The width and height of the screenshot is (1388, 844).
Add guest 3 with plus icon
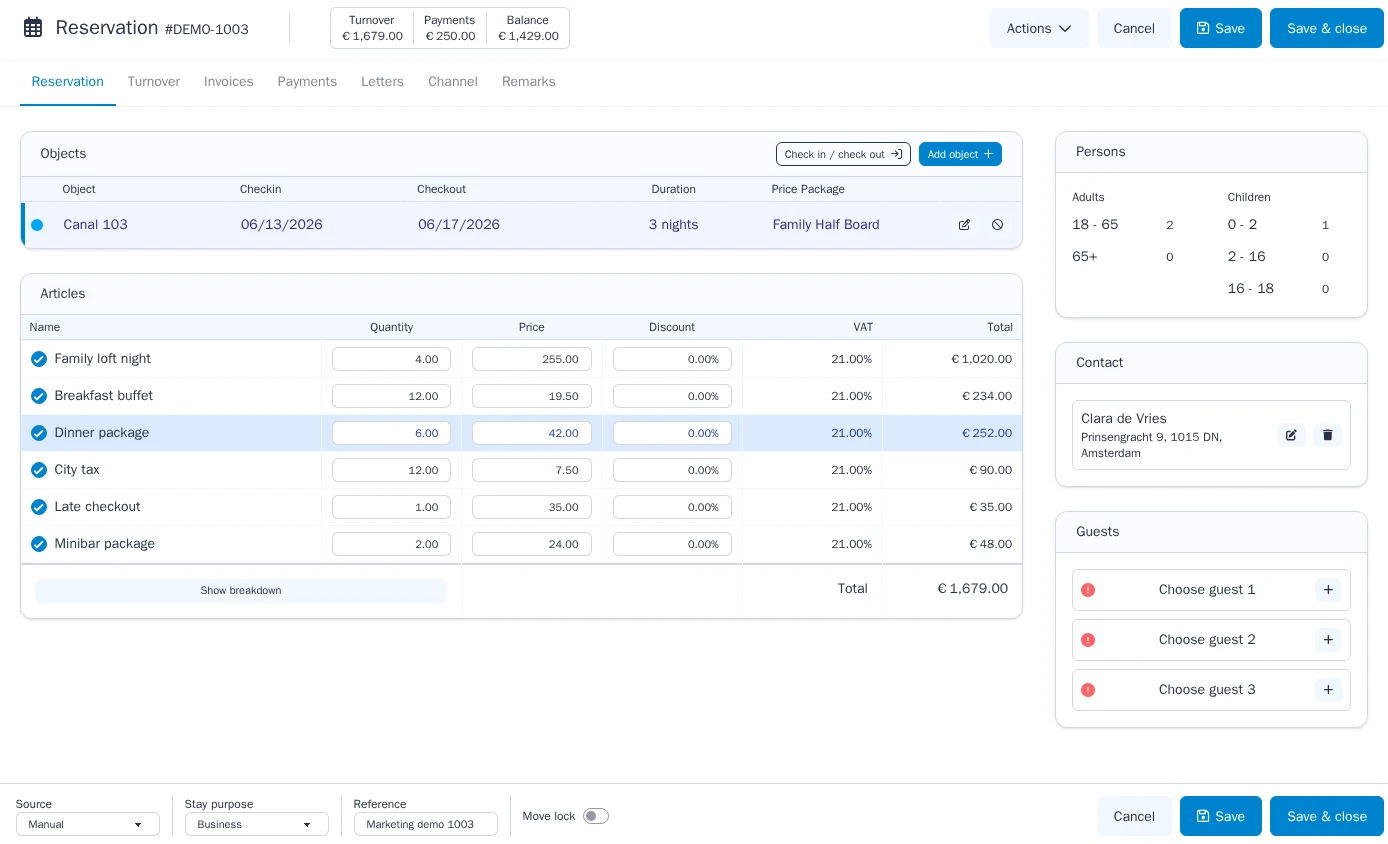pyautogui.click(x=1328, y=690)
